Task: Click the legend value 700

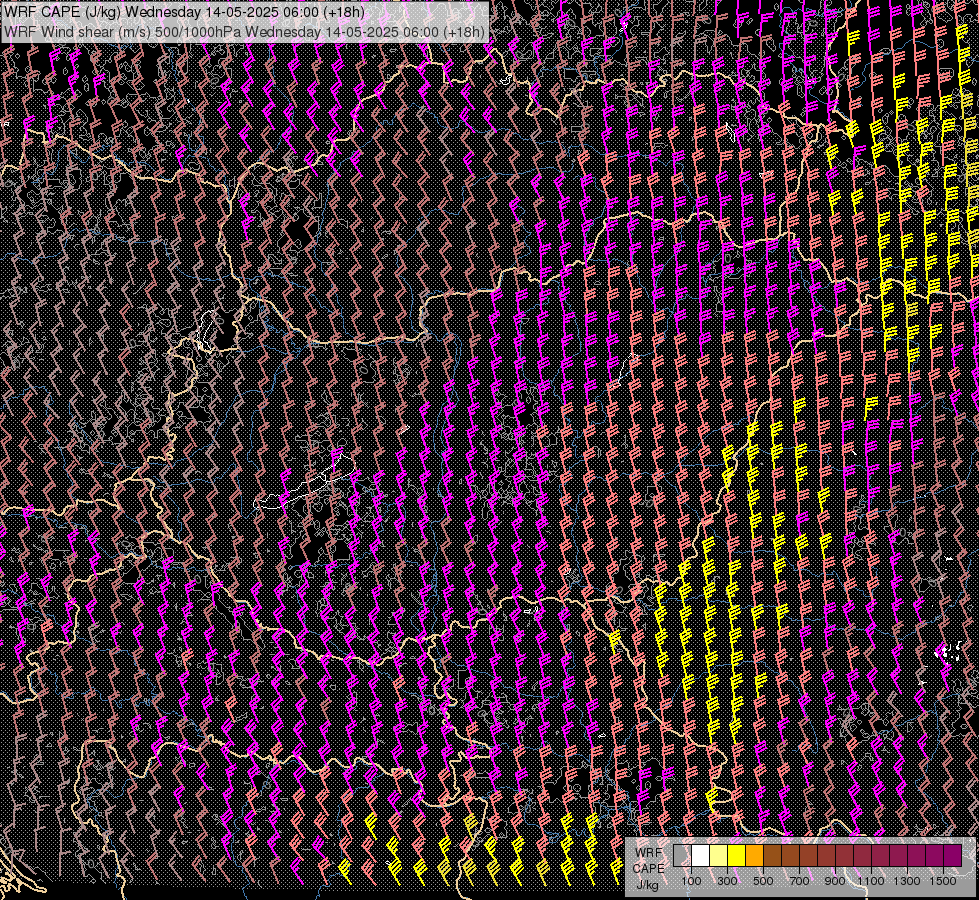Action: coord(799,881)
